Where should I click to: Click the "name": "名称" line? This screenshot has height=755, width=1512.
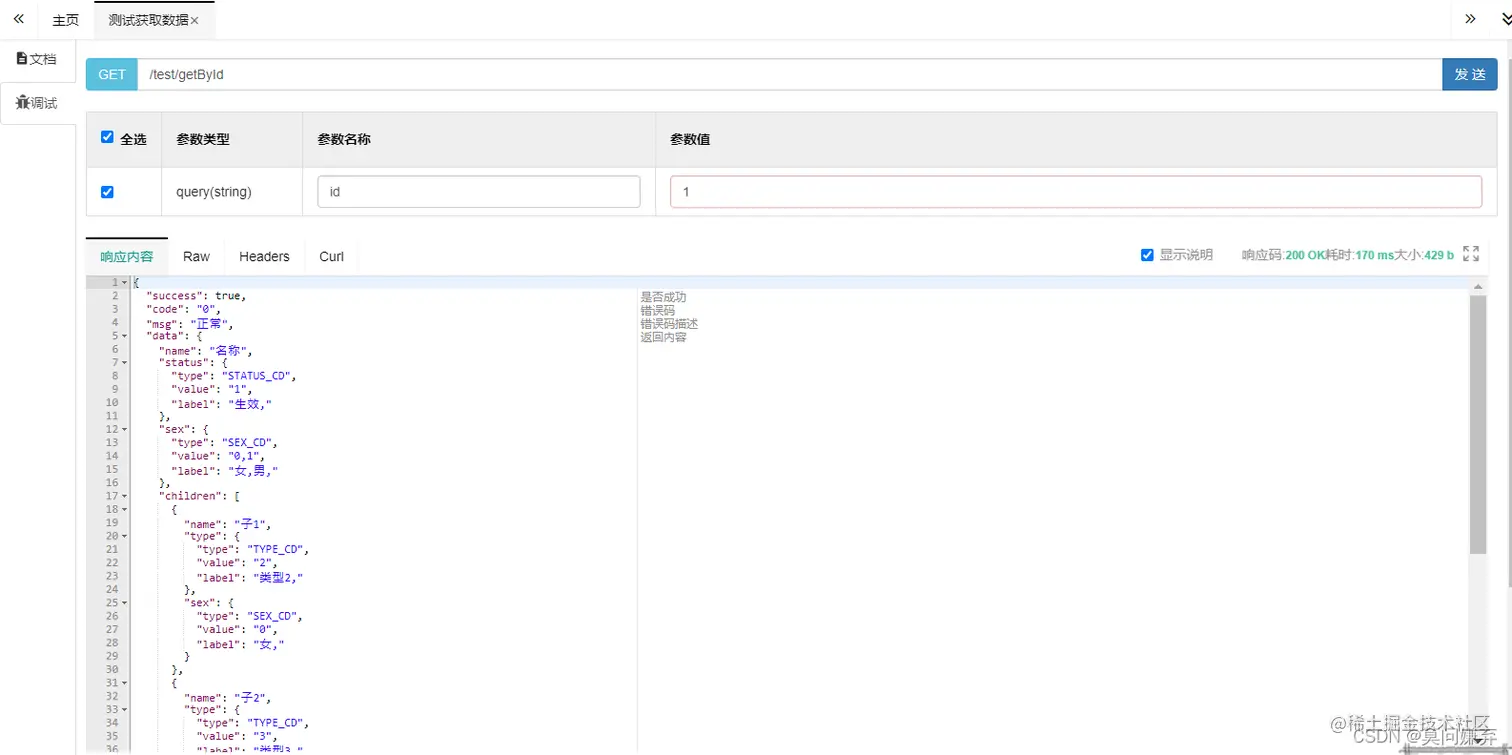tap(205, 350)
